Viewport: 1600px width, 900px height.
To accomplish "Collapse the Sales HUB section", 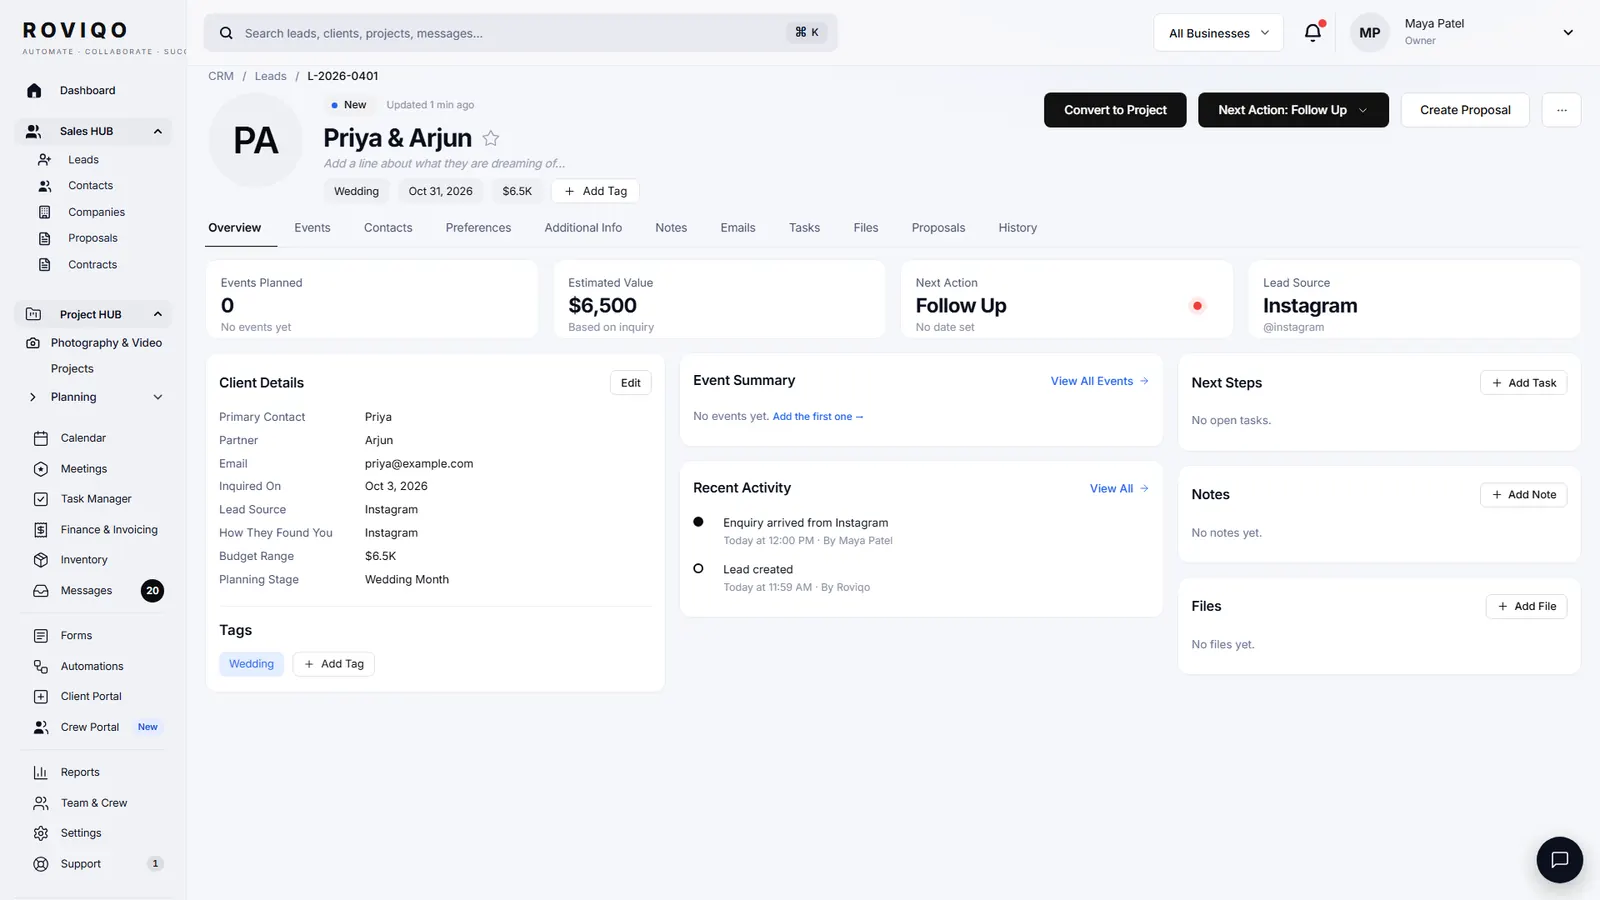I will point(158,131).
